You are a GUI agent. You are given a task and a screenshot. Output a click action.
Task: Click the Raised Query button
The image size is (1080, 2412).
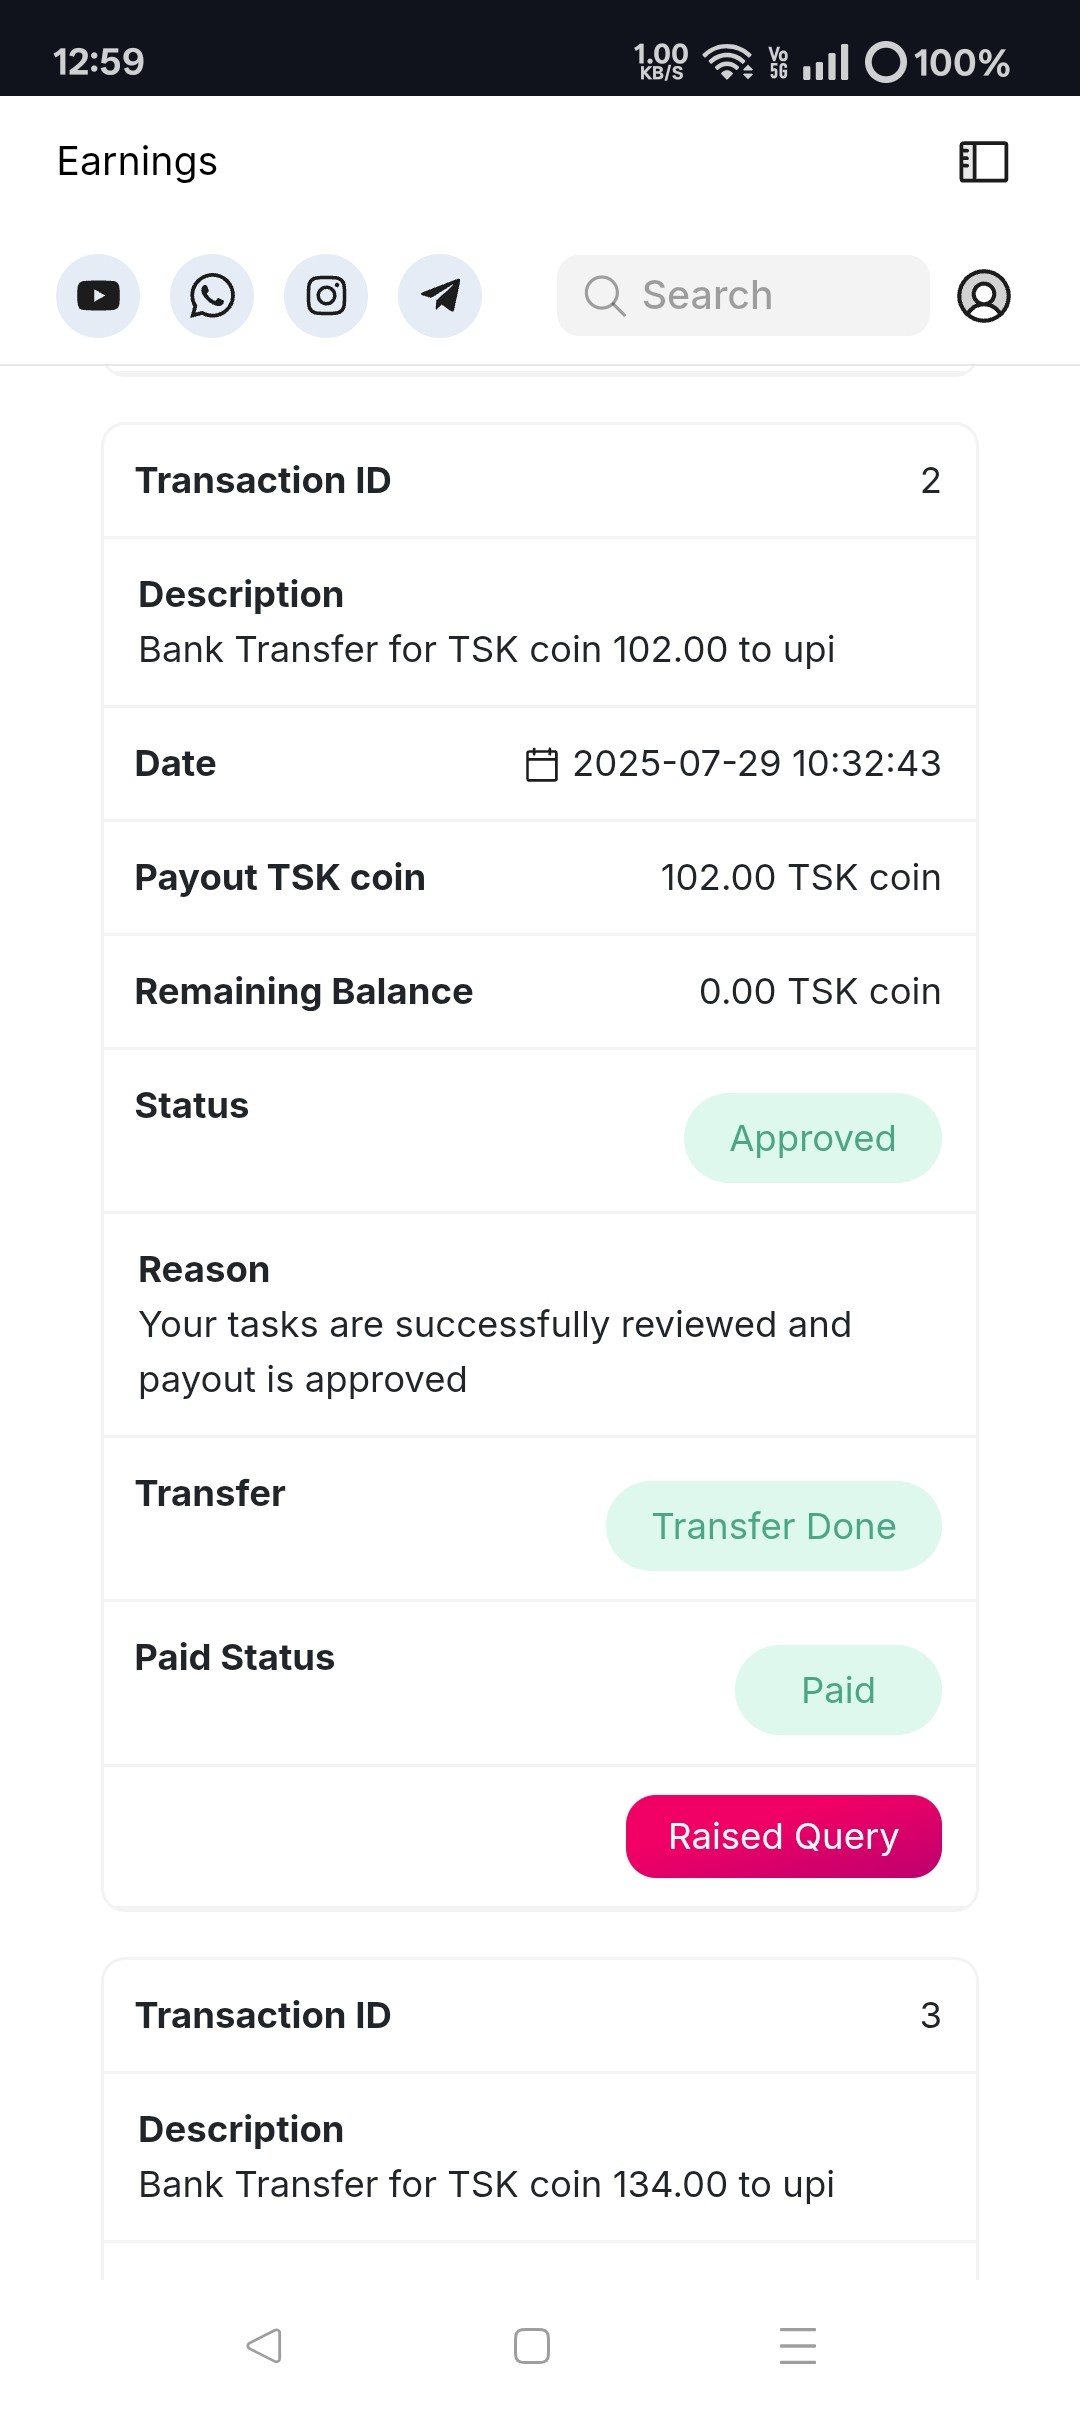(783, 1836)
